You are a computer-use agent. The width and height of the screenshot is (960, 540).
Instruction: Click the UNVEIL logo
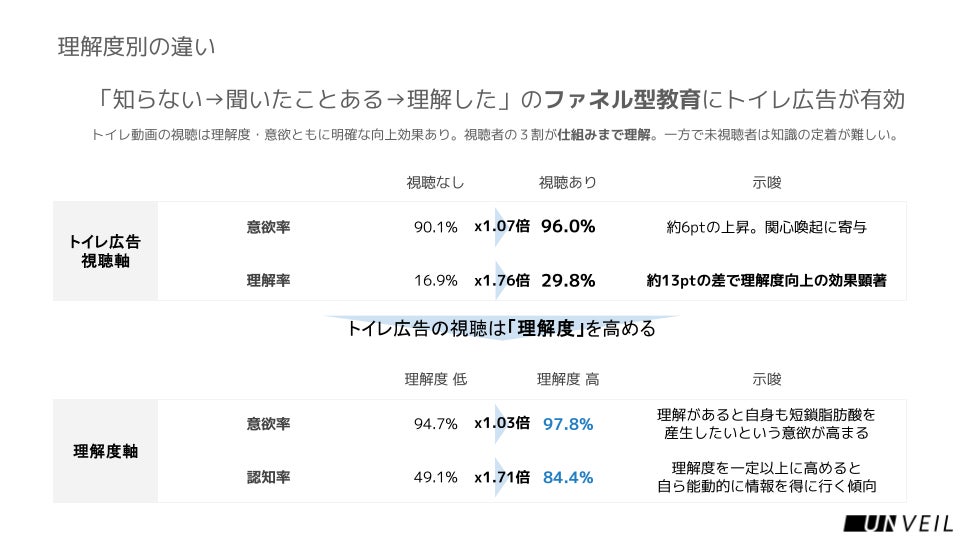(x=898, y=522)
